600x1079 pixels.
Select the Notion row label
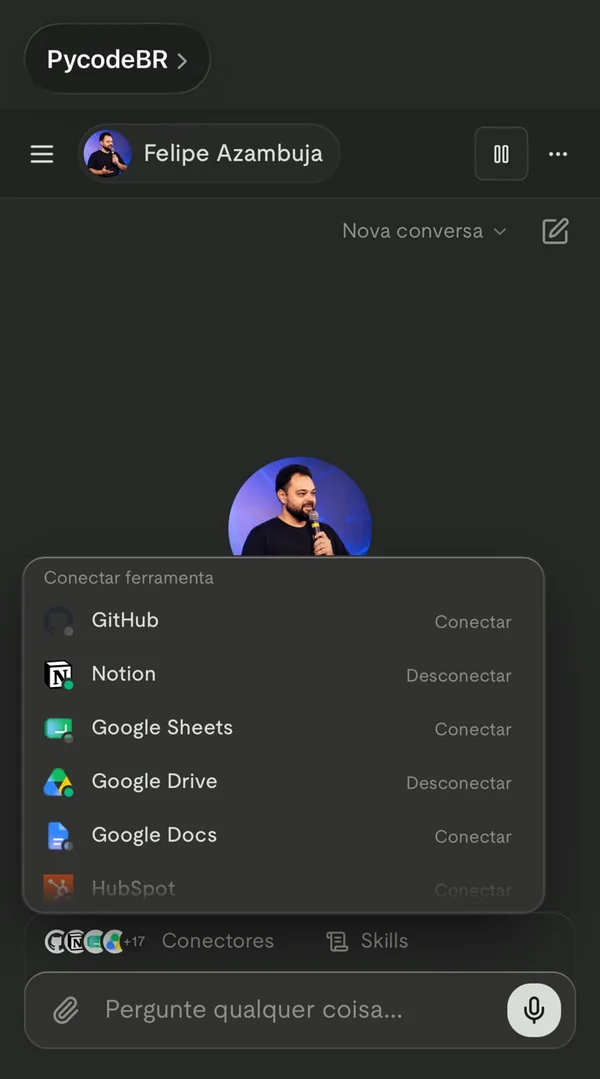(124, 674)
